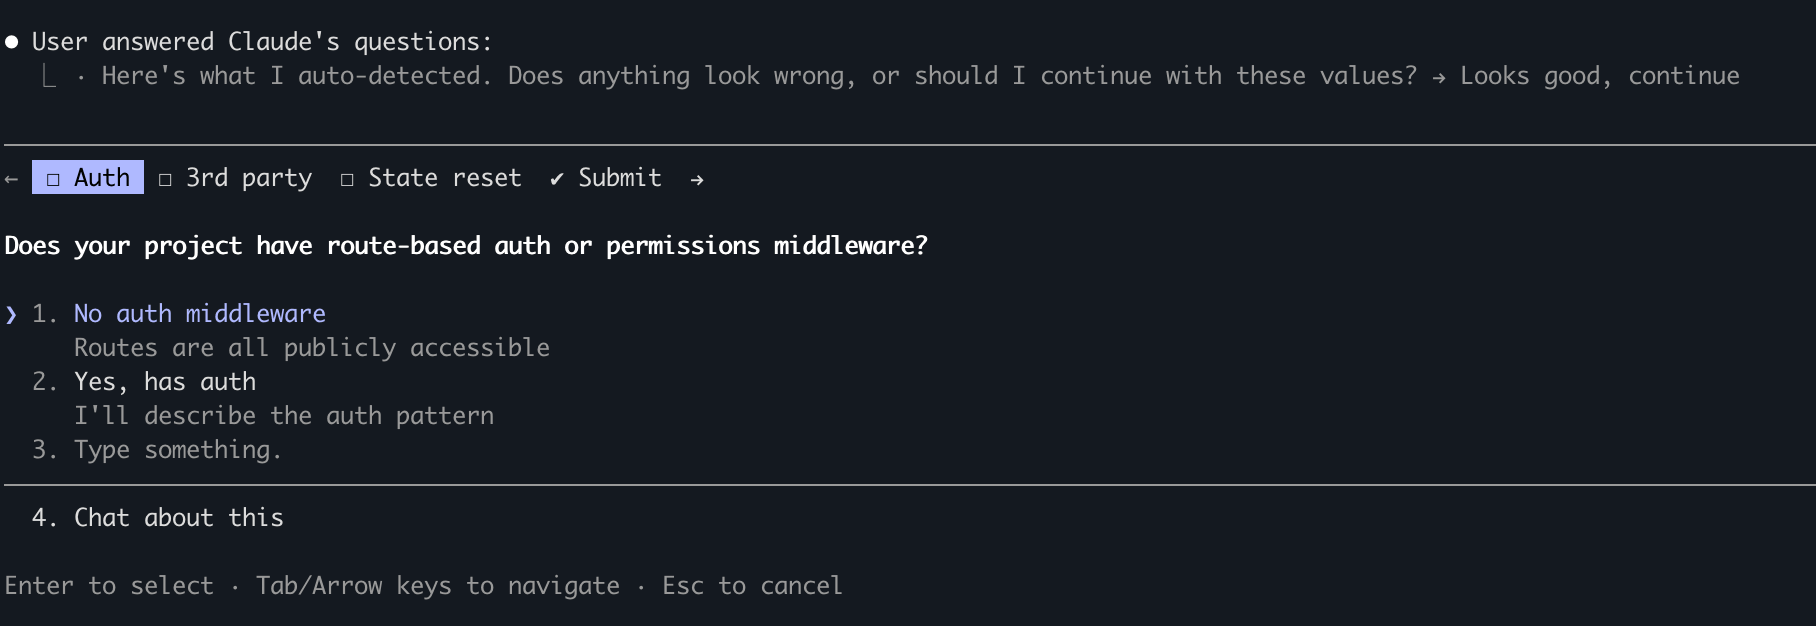
Task: Toggle the State reset checkbox
Action: [347, 179]
